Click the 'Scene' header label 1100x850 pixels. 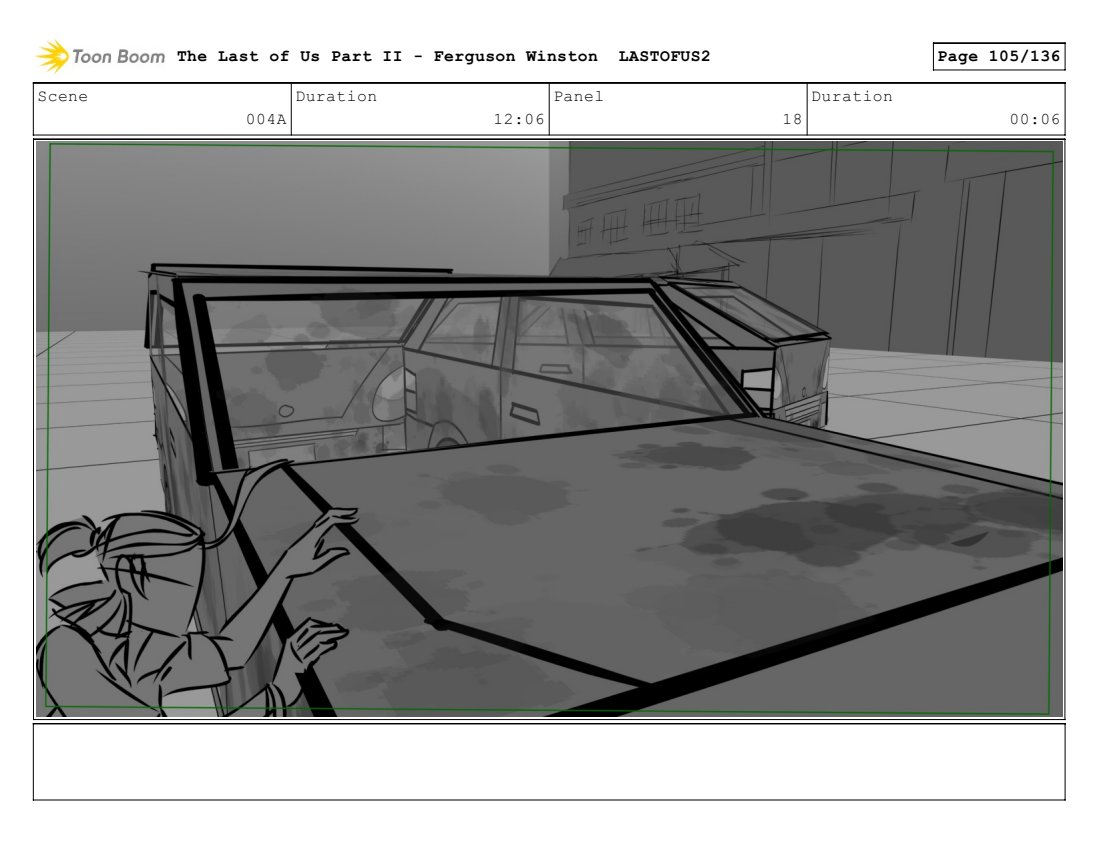62,97
